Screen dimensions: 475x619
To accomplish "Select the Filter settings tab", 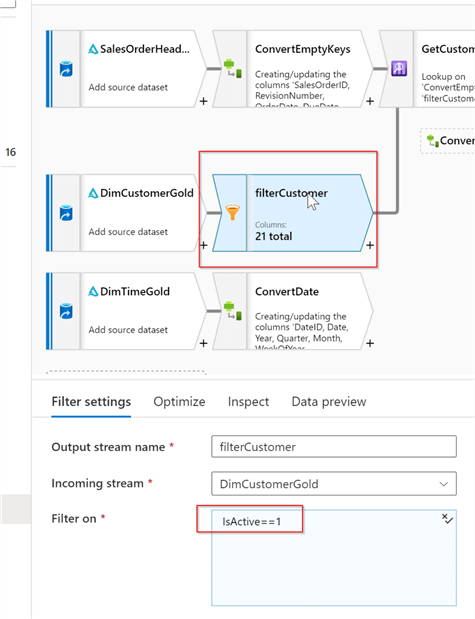I will (x=91, y=401).
